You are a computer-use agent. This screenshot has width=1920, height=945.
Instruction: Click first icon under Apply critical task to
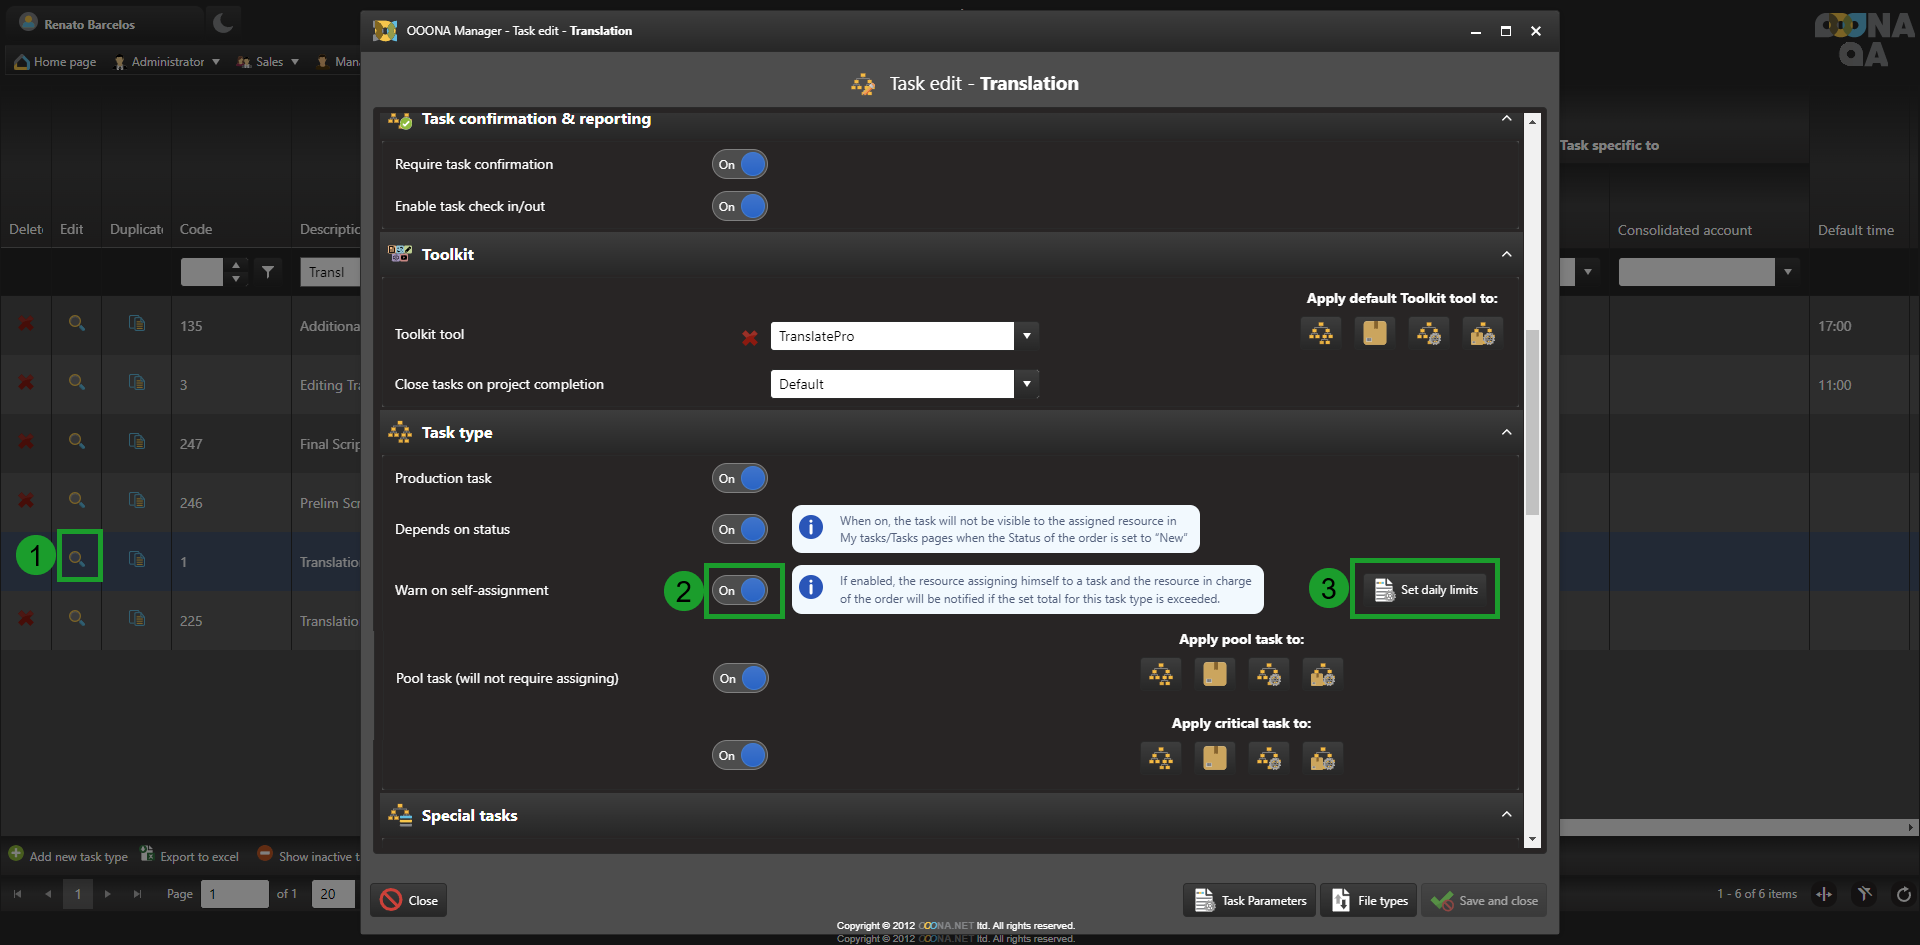(1161, 758)
